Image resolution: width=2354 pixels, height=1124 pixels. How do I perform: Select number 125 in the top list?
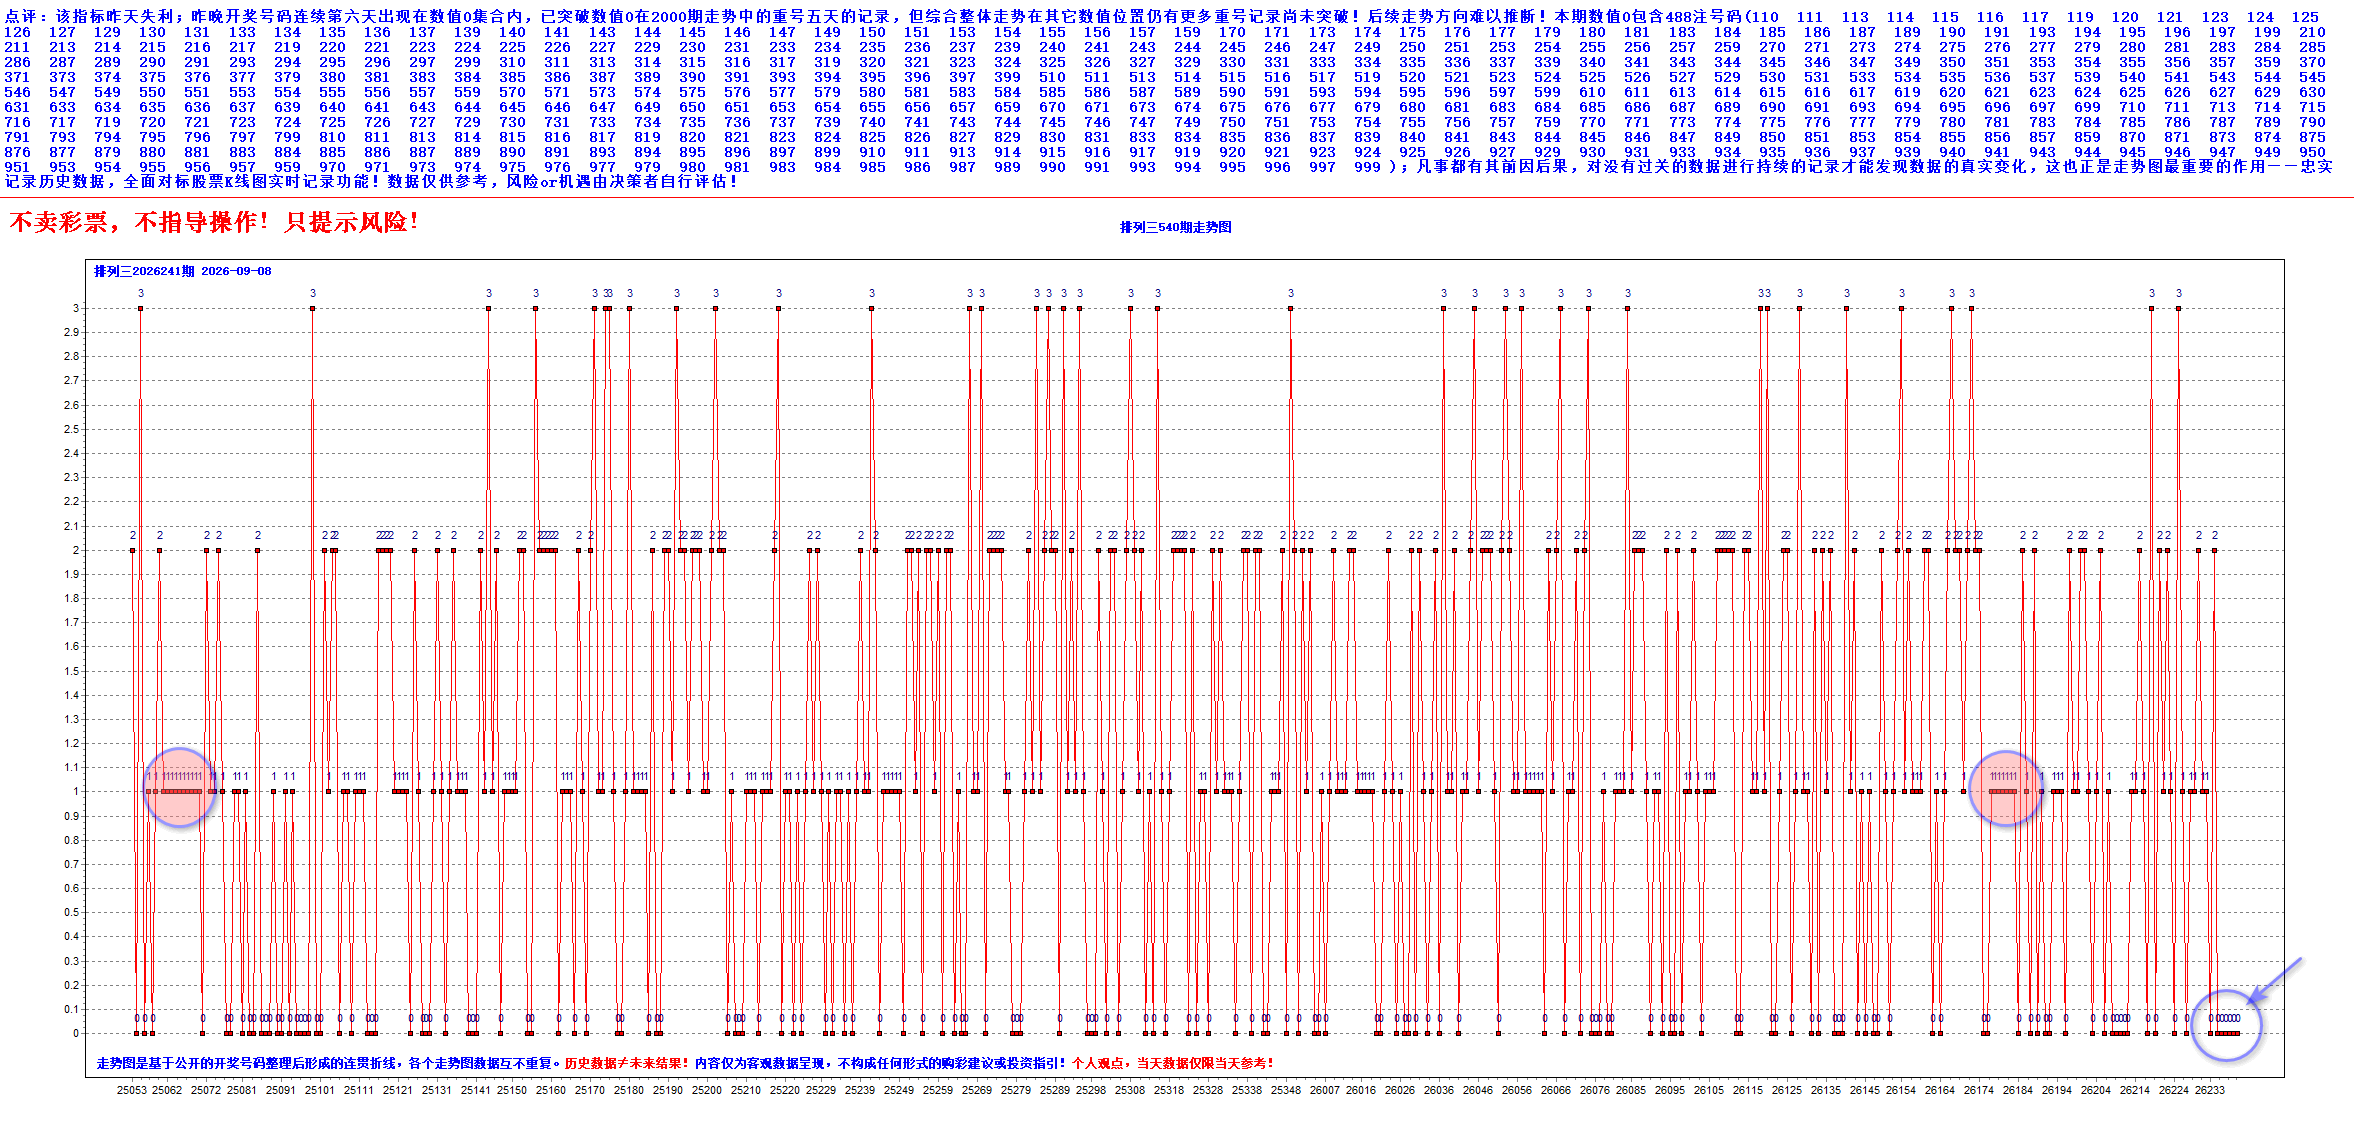pyautogui.click(x=2305, y=17)
